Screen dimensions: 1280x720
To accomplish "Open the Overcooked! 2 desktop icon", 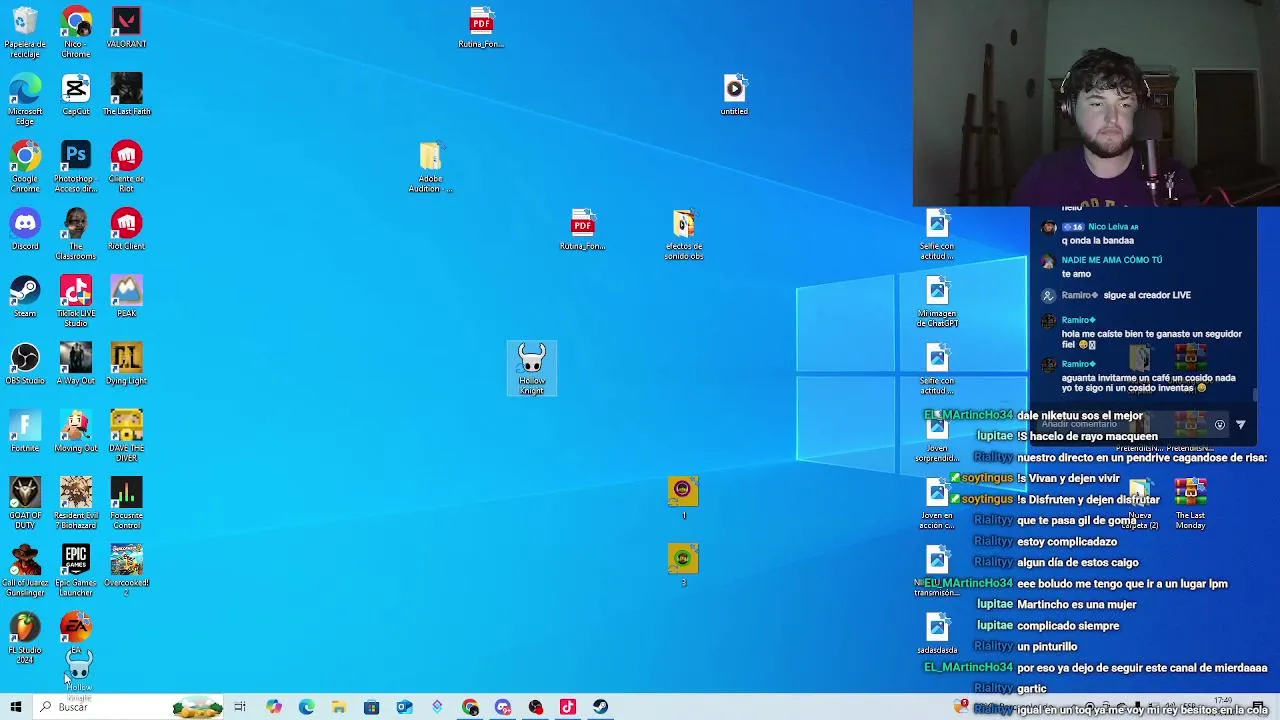I will tap(126, 570).
